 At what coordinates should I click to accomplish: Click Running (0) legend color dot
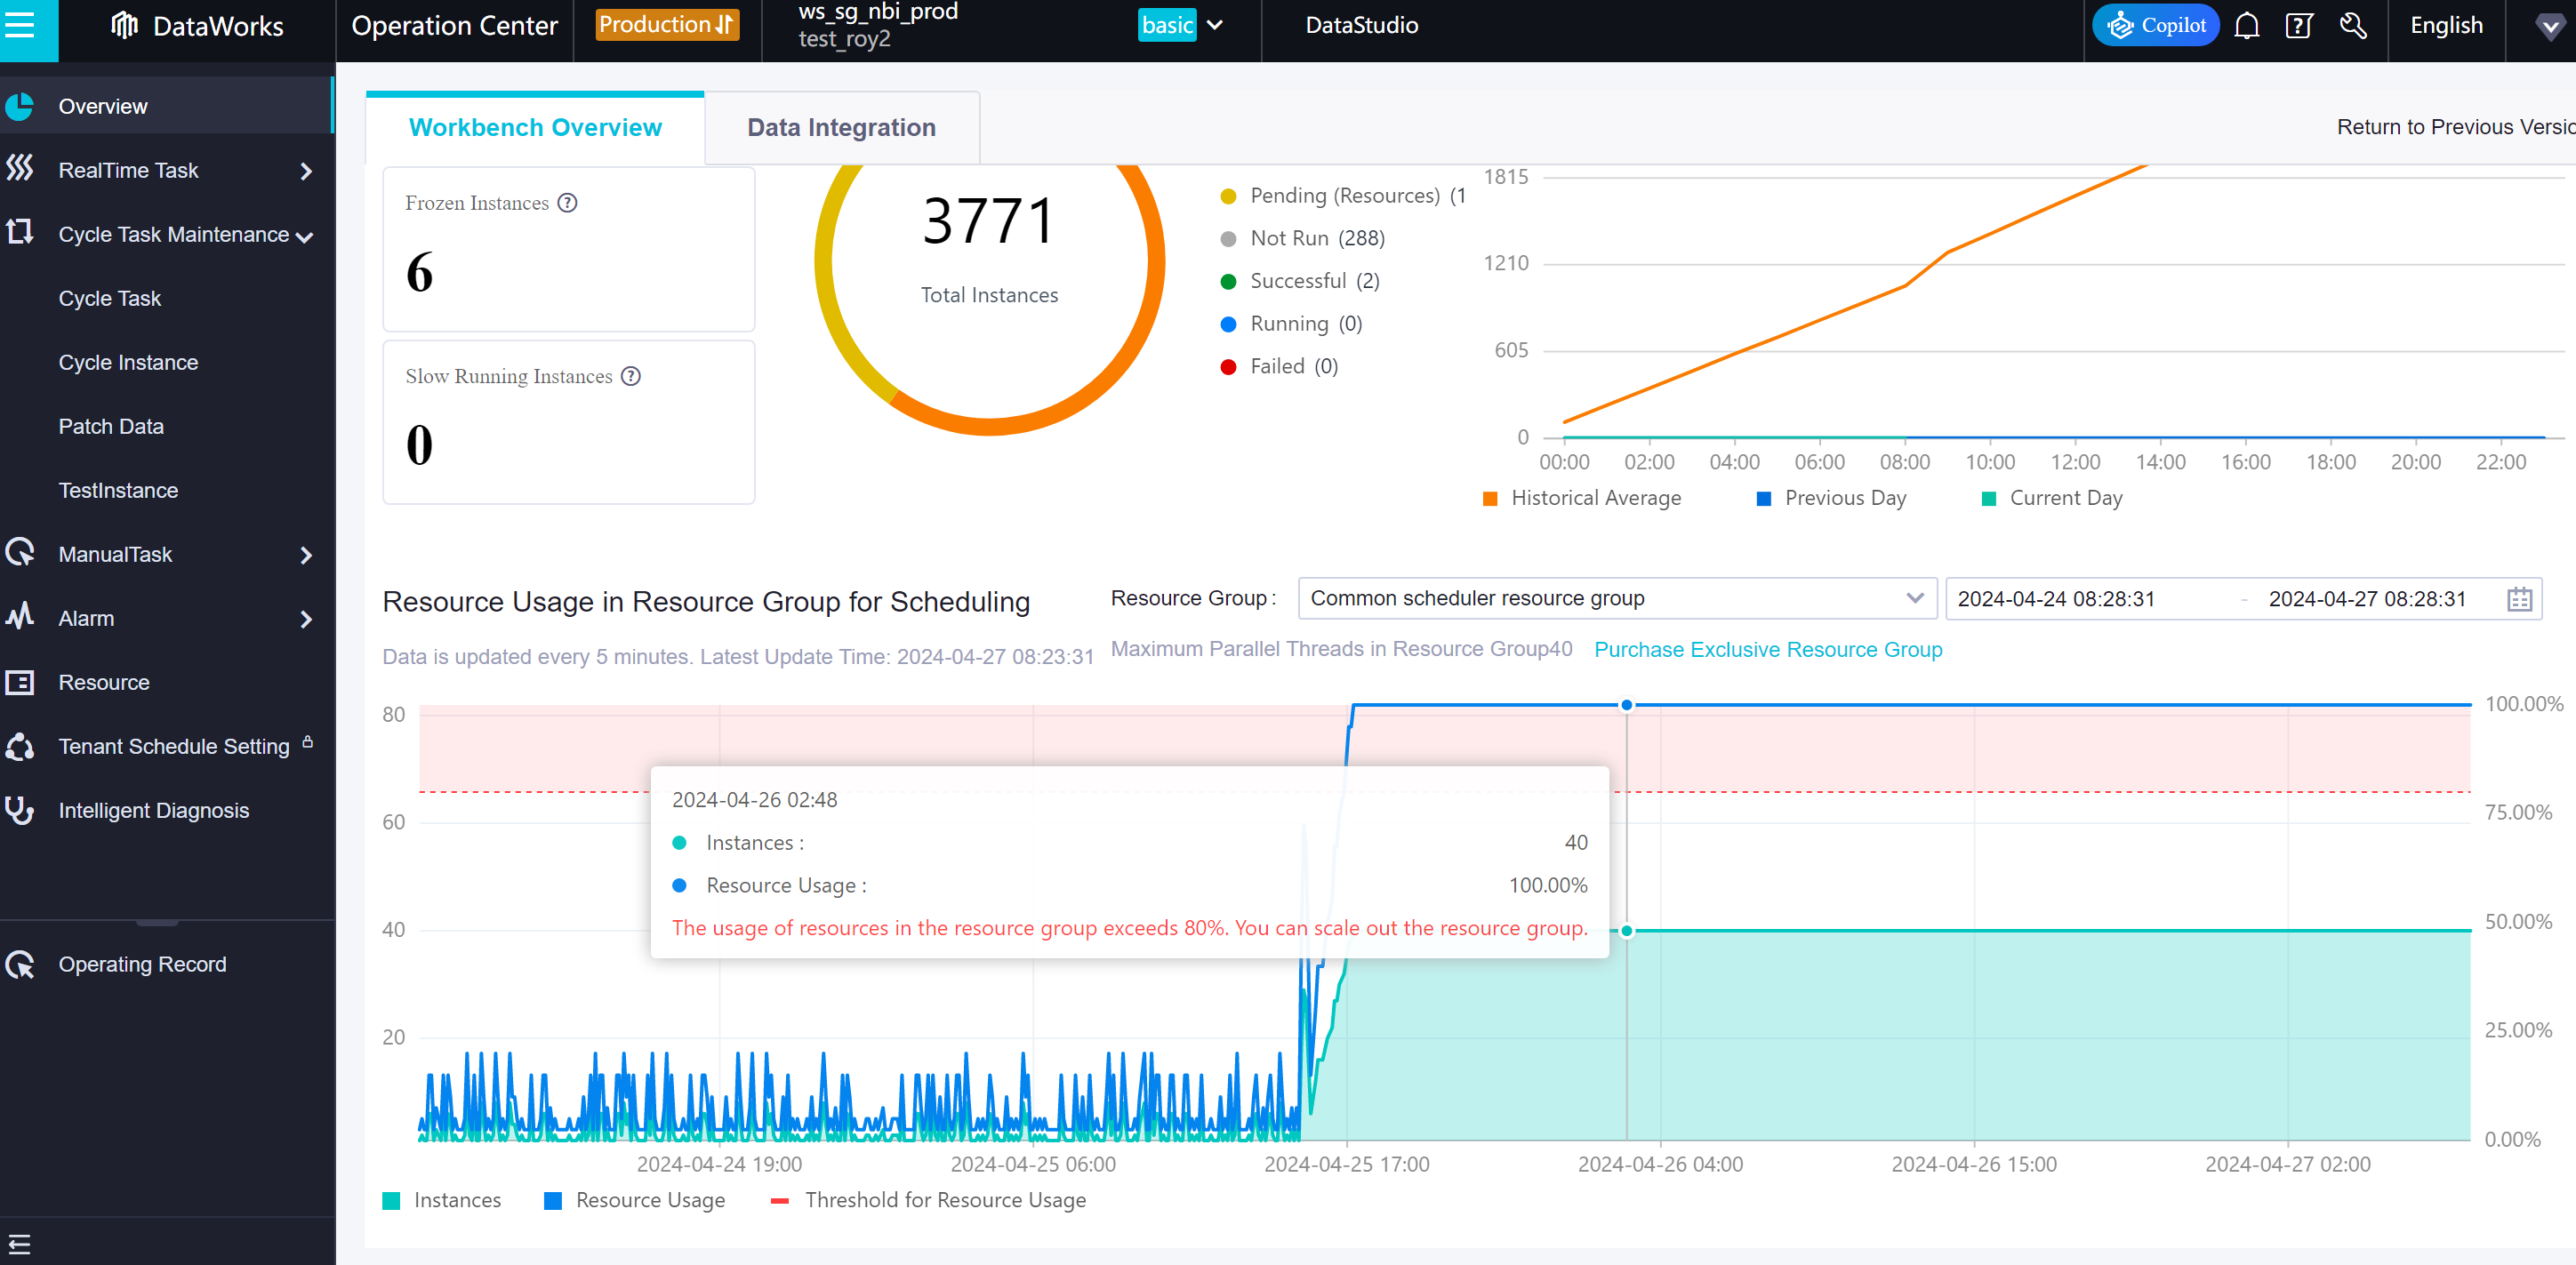pos(1228,324)
